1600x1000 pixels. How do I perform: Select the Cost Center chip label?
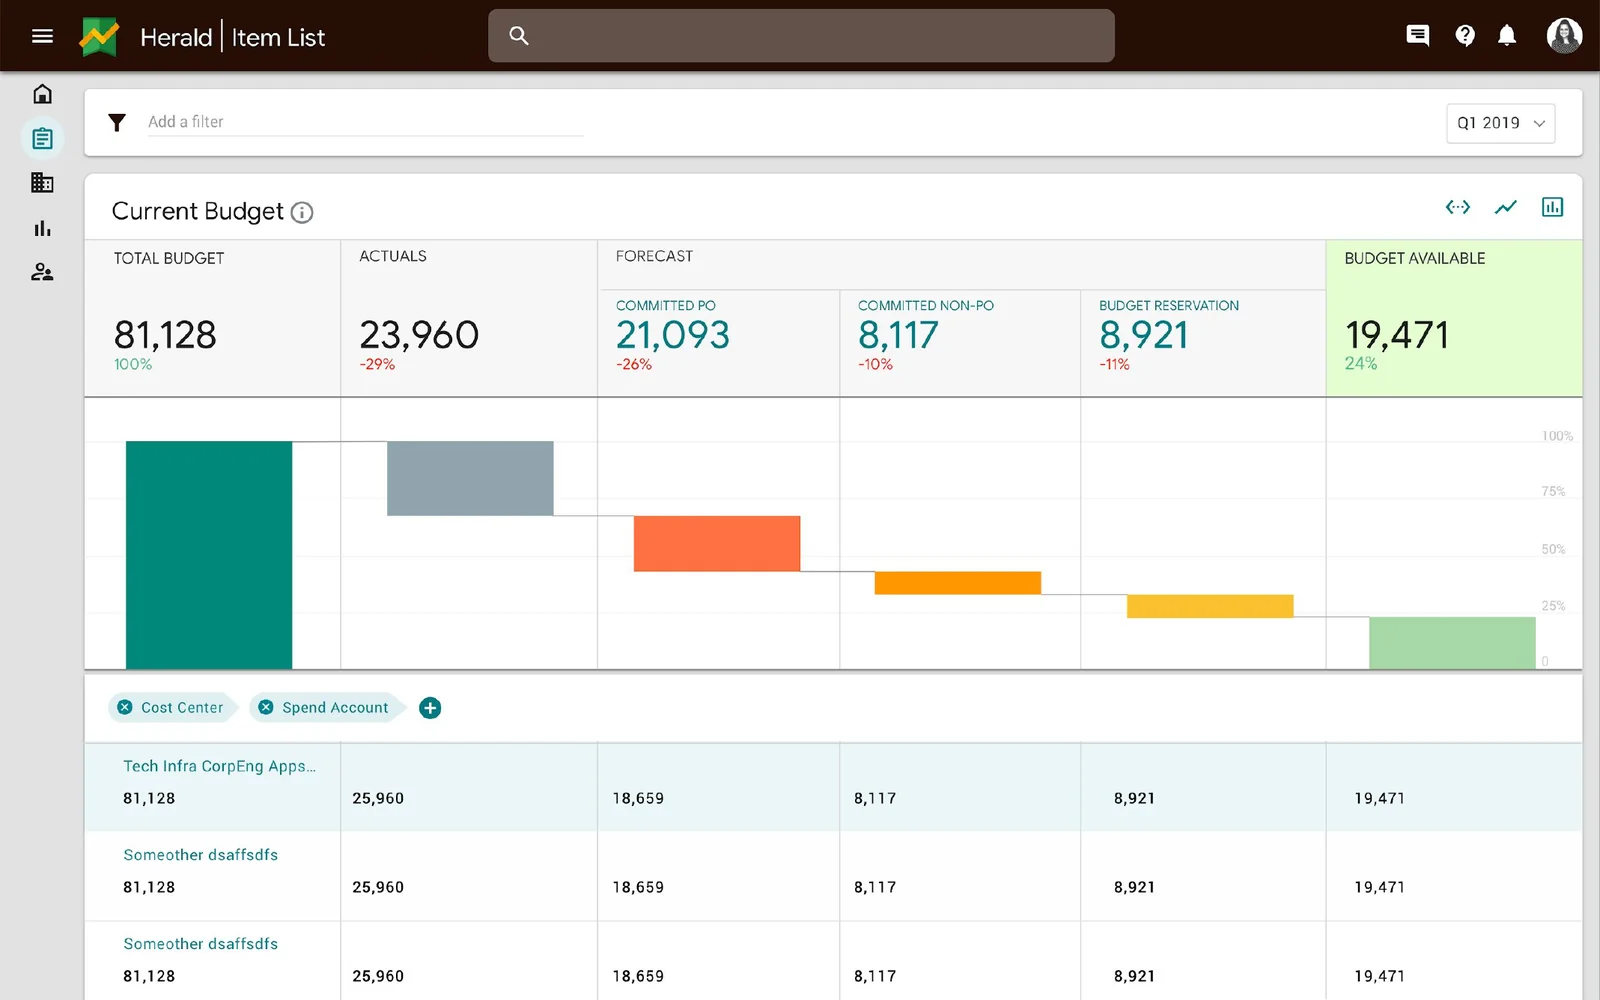coord(182,707)
